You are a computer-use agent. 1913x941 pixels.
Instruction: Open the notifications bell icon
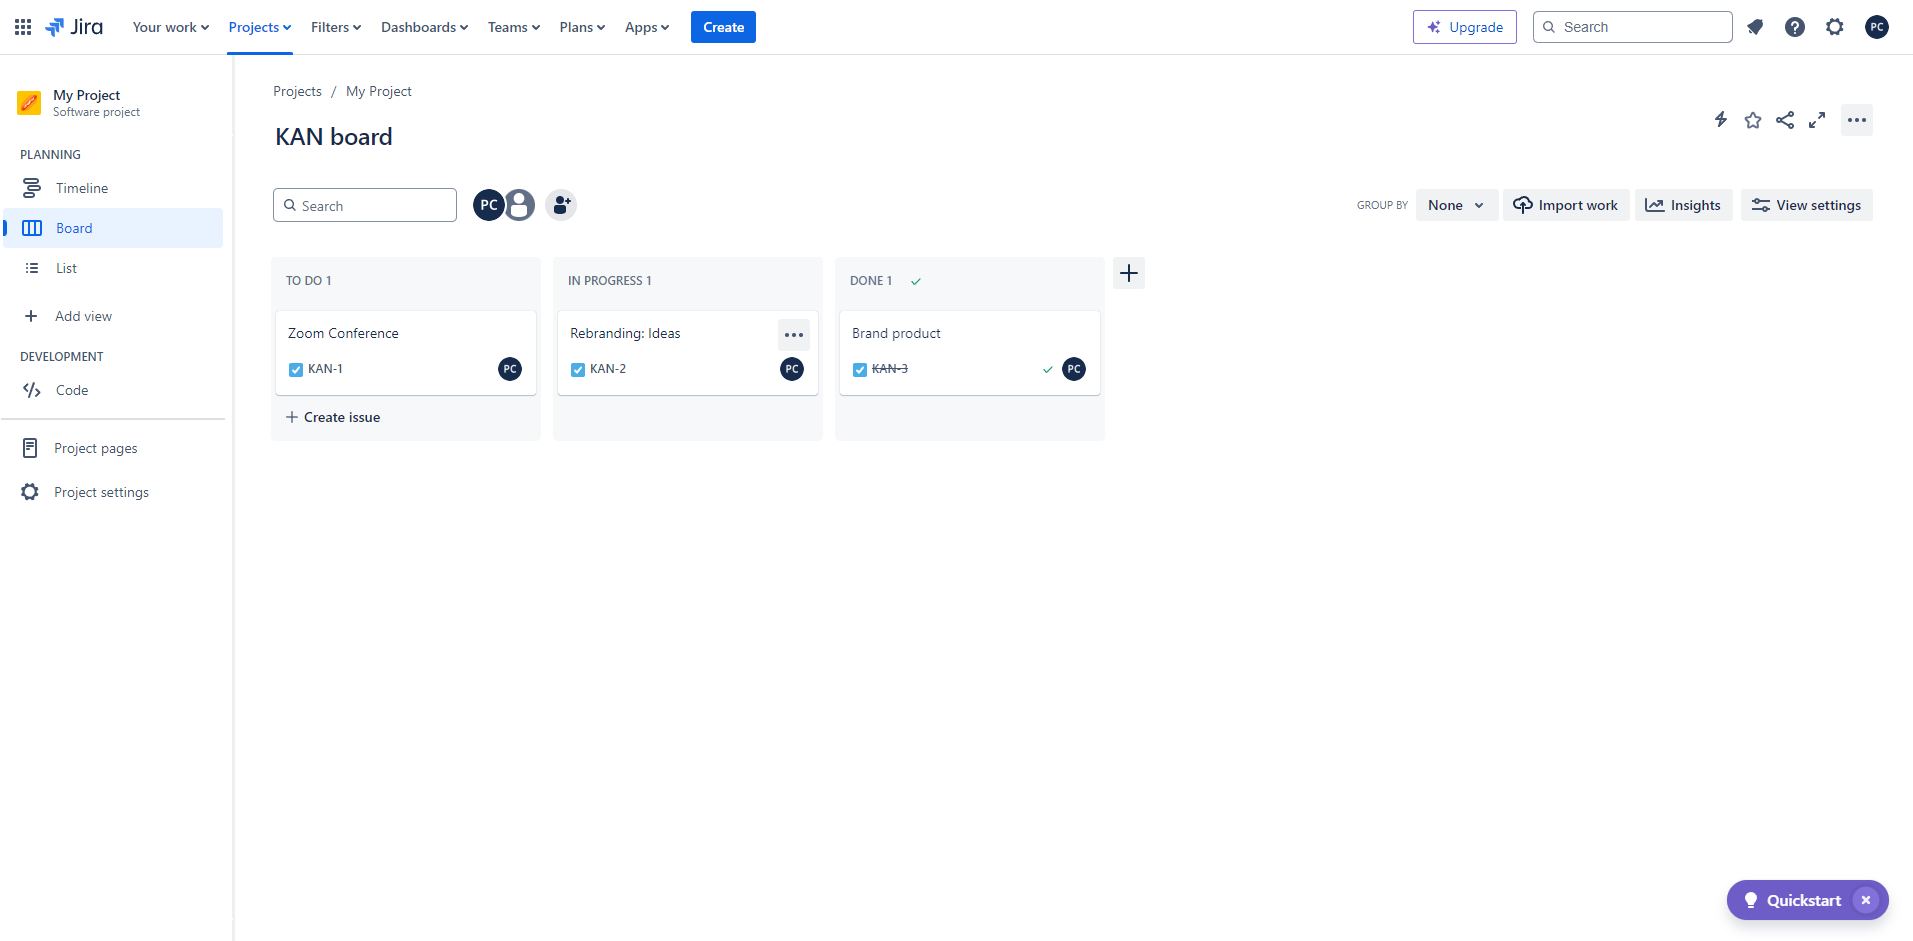pyautogui.click(x=1755, y=27)
